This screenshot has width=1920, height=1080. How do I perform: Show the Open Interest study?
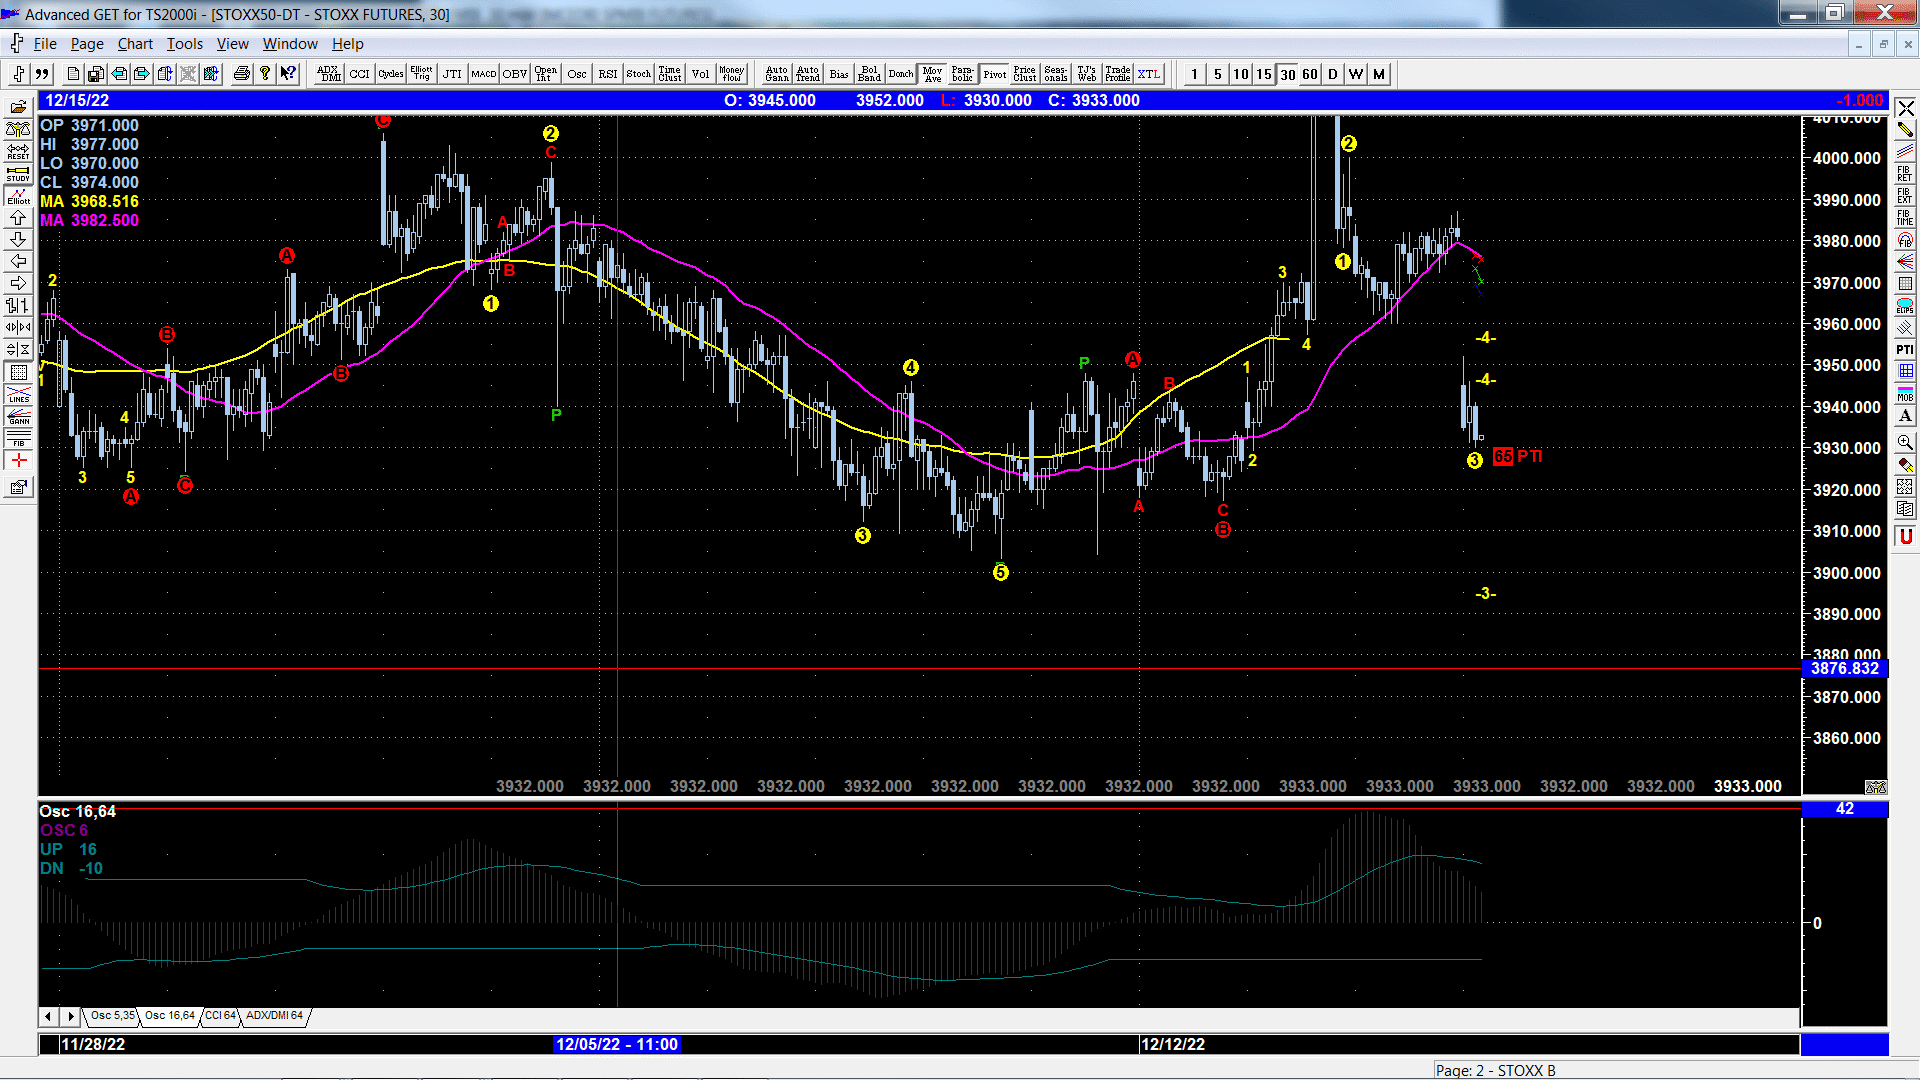pos(546,74)
